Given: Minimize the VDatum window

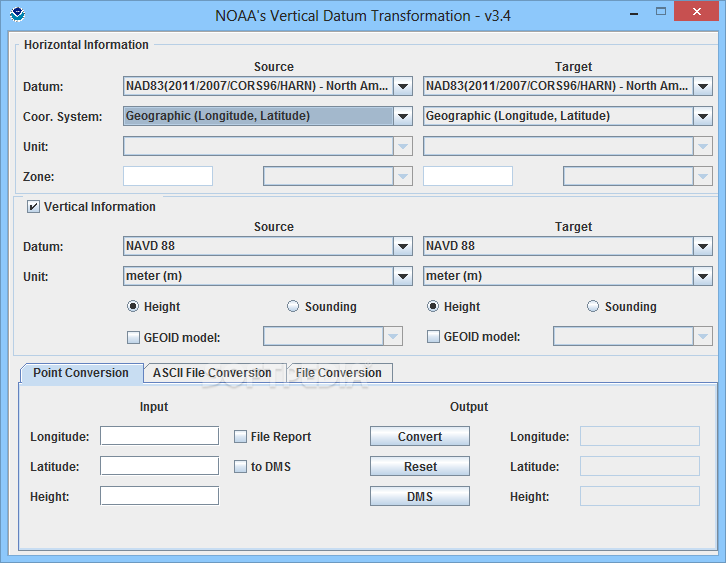Looking at the screenshot, I should tap(634, 13).
